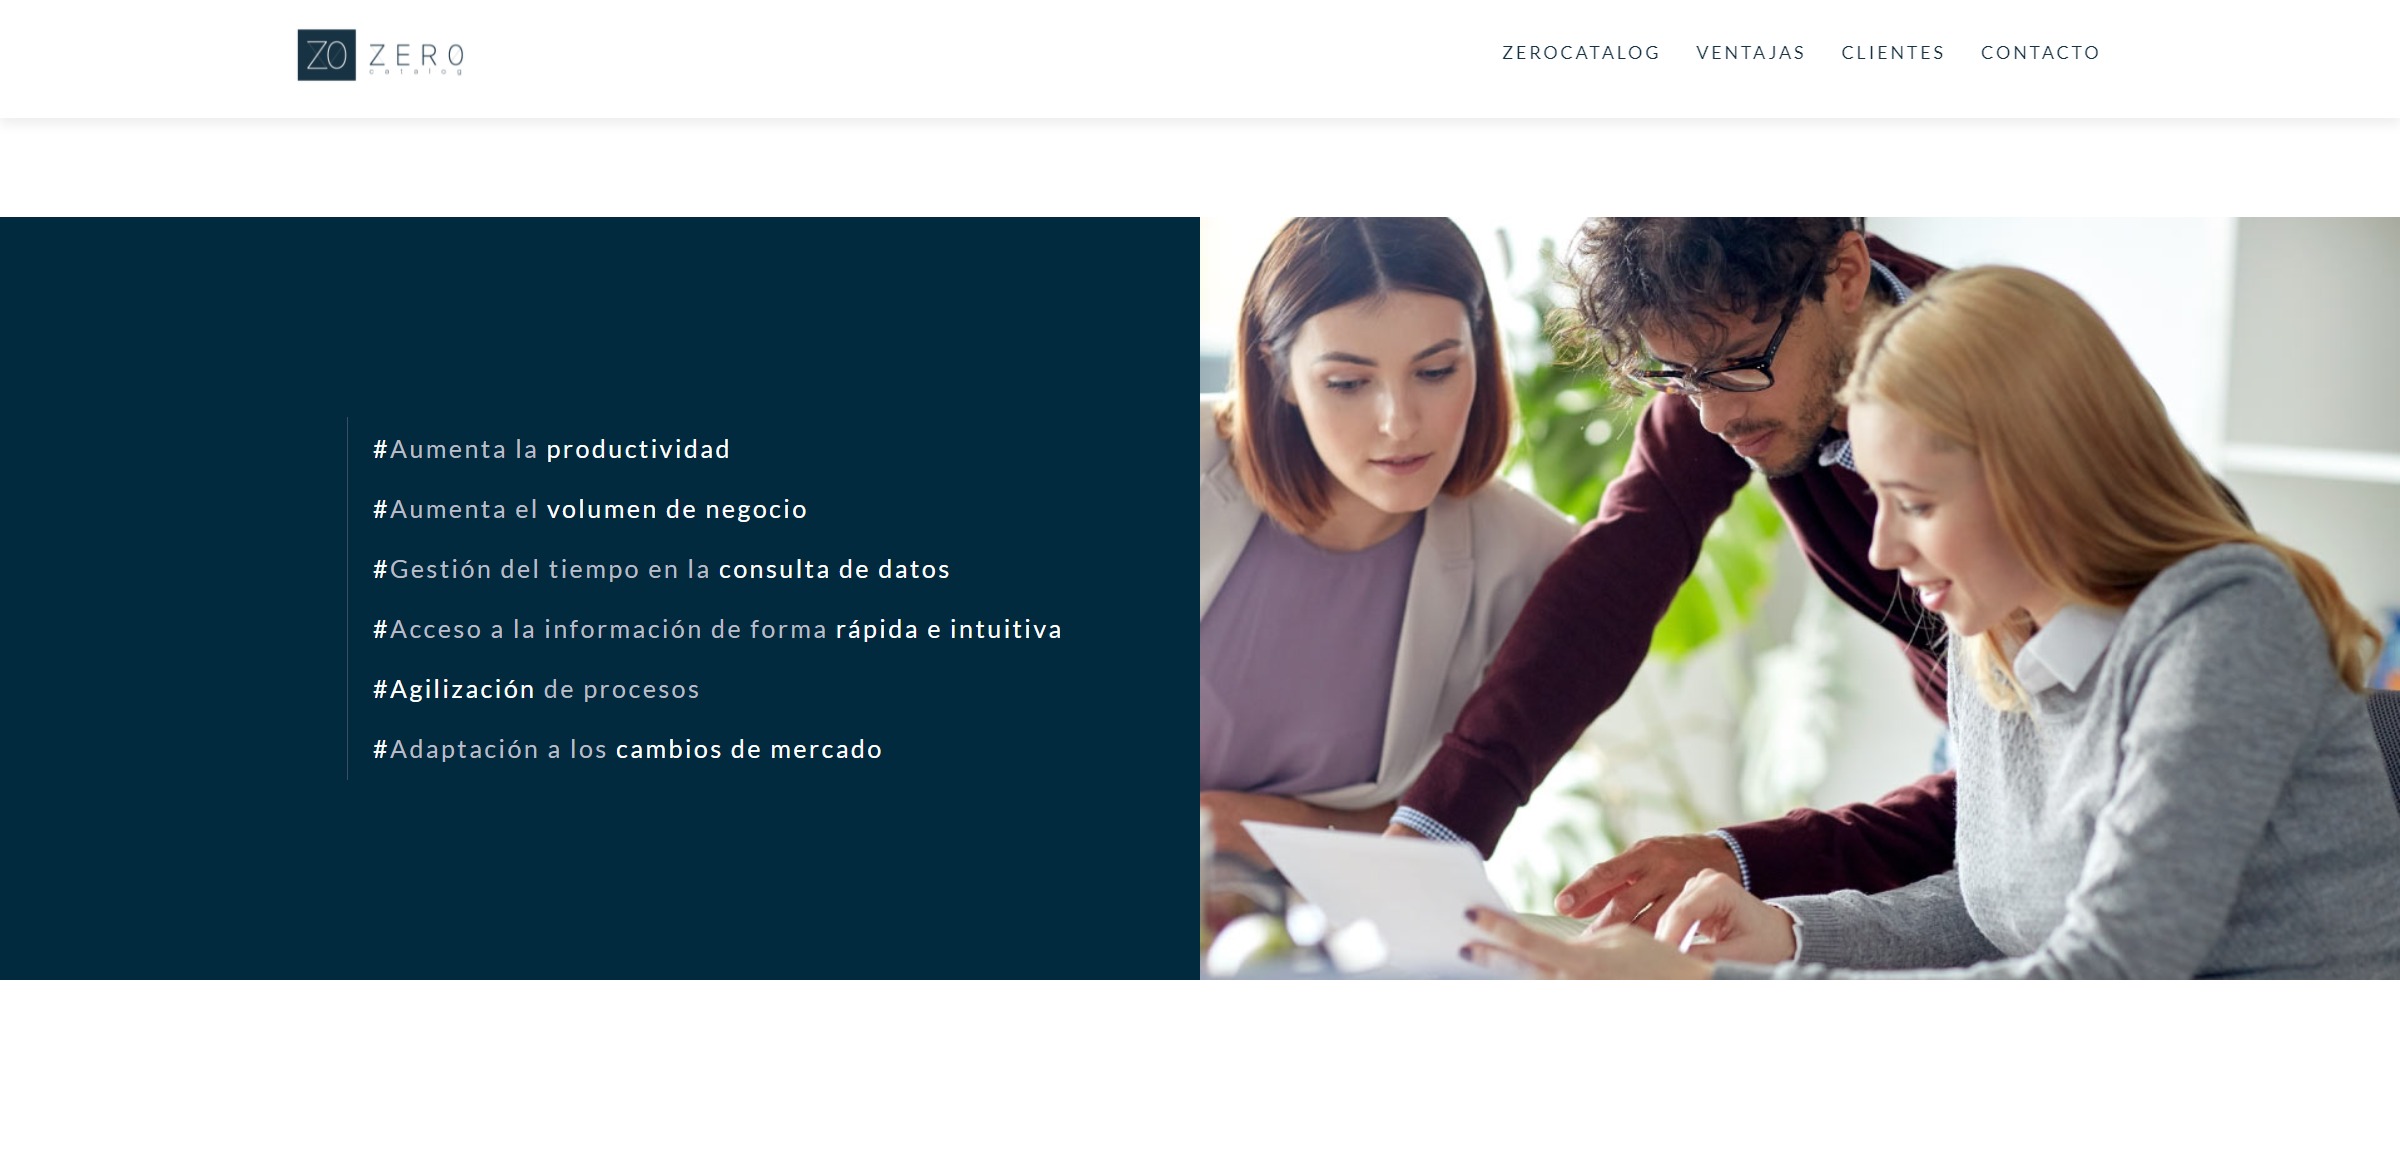Open the ZEROCATALOG menu item

pyautogui.click(x=1580, y=53)
